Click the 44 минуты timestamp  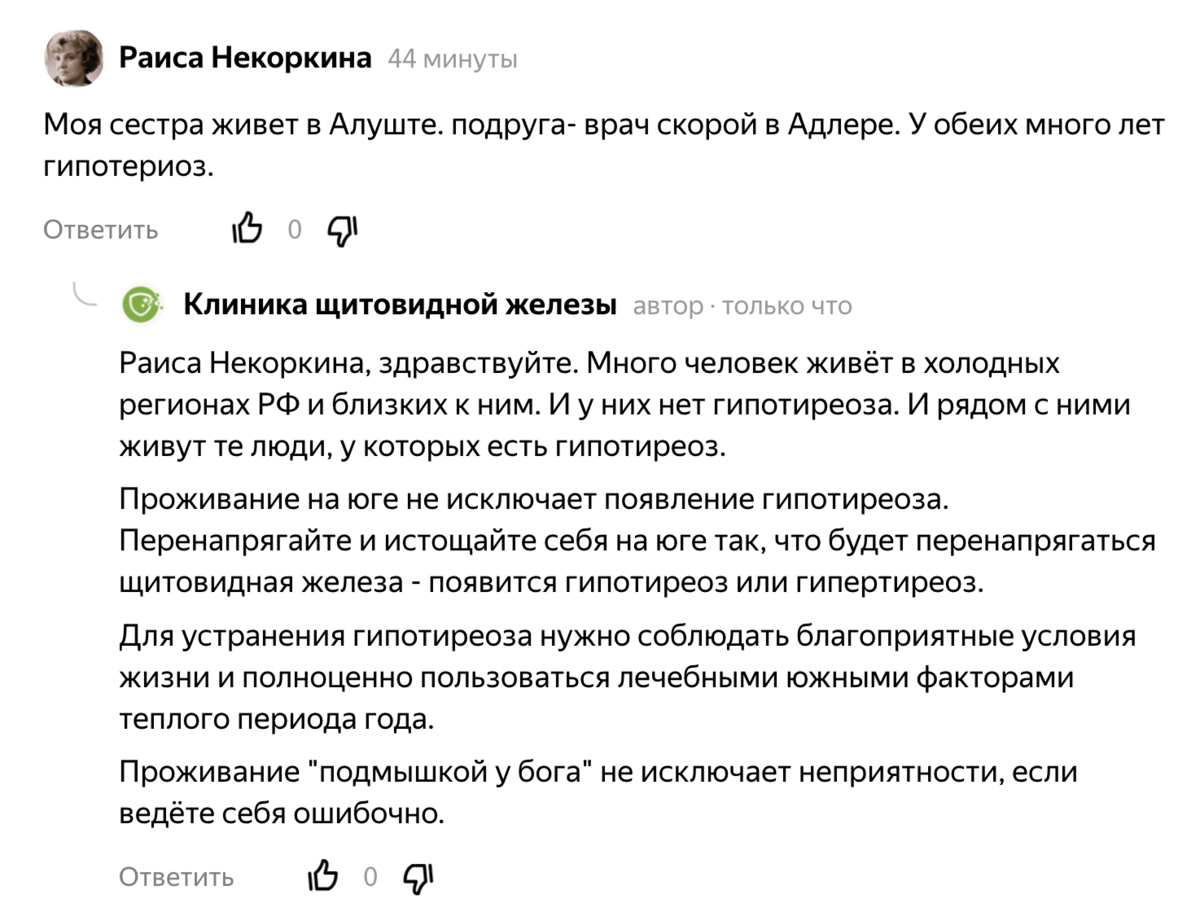click(451, 58)
